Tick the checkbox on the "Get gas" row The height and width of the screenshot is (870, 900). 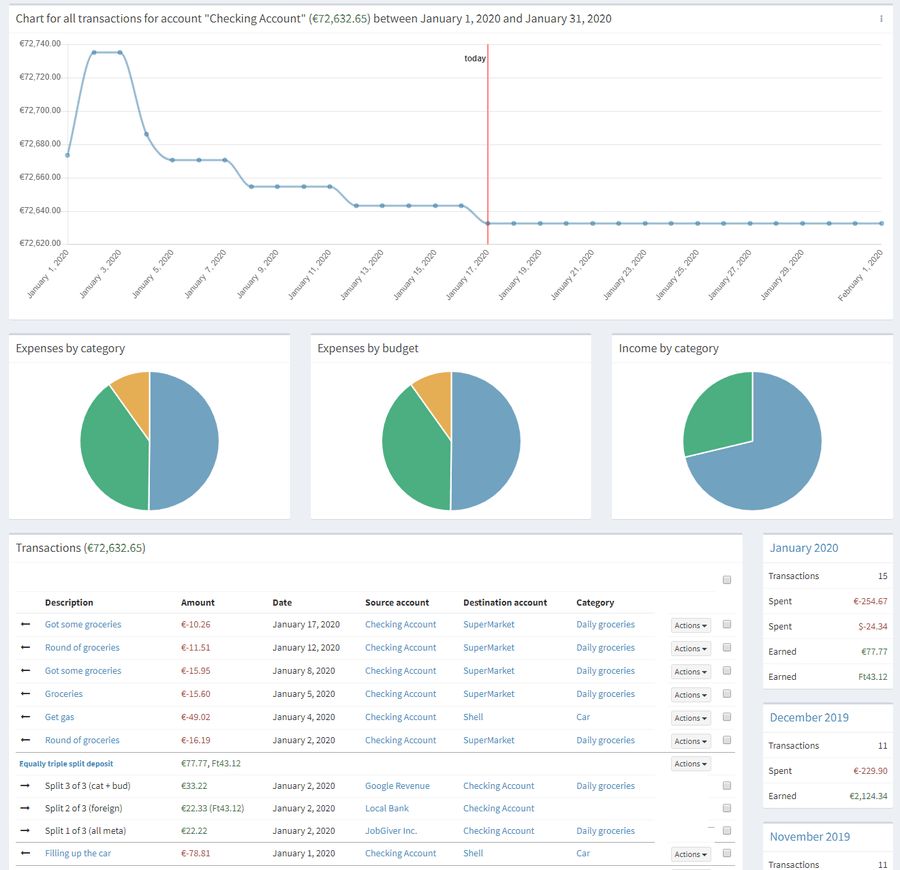tap(726, 717)
